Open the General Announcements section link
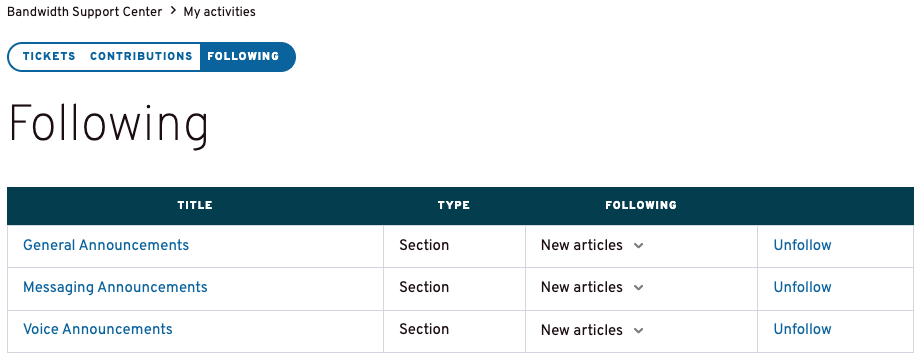This screenshot has height=360, width=920. (106, 245)
